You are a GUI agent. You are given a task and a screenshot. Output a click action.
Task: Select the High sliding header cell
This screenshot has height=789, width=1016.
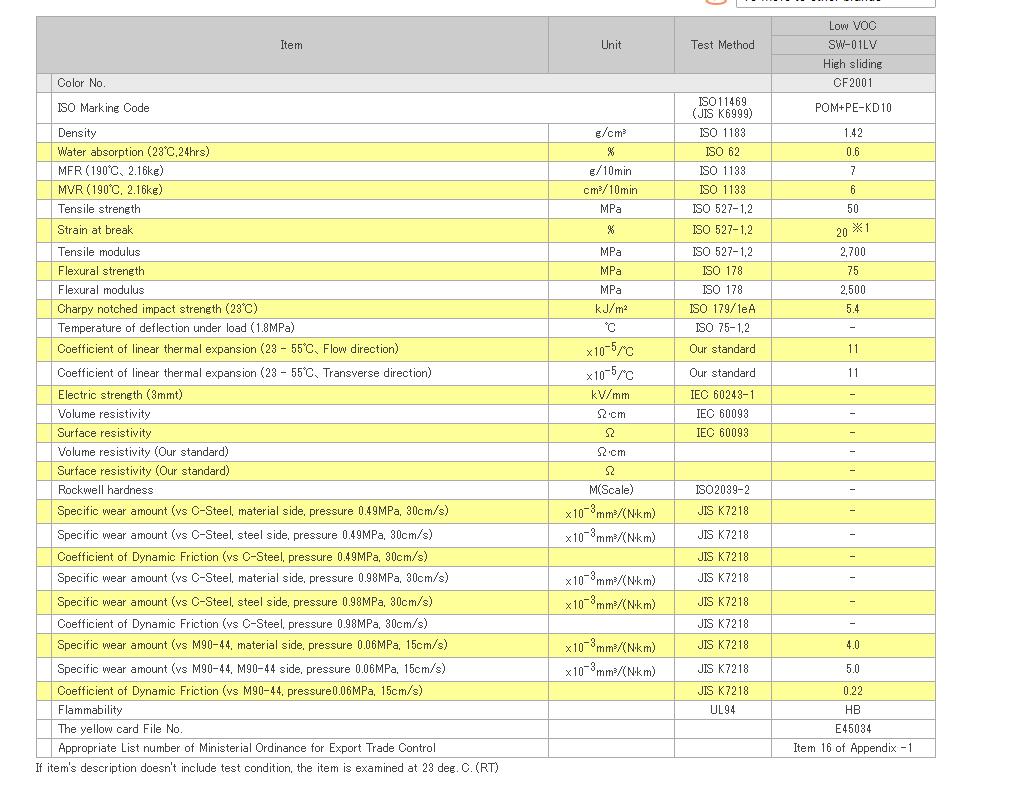coord(853,64)
